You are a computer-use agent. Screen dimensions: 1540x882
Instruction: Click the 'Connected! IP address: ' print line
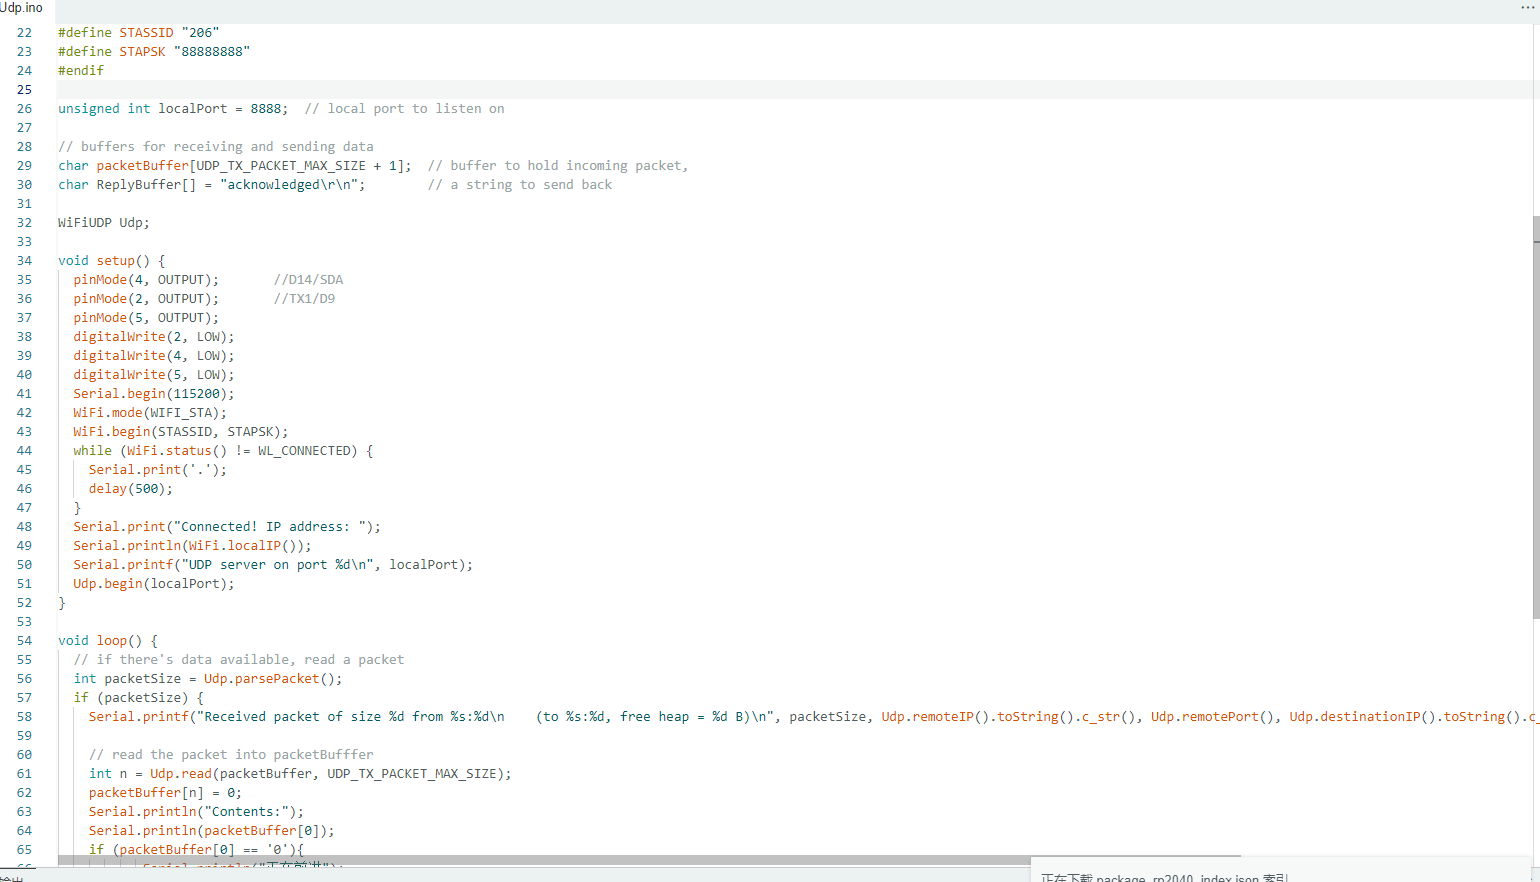(227, 527)
